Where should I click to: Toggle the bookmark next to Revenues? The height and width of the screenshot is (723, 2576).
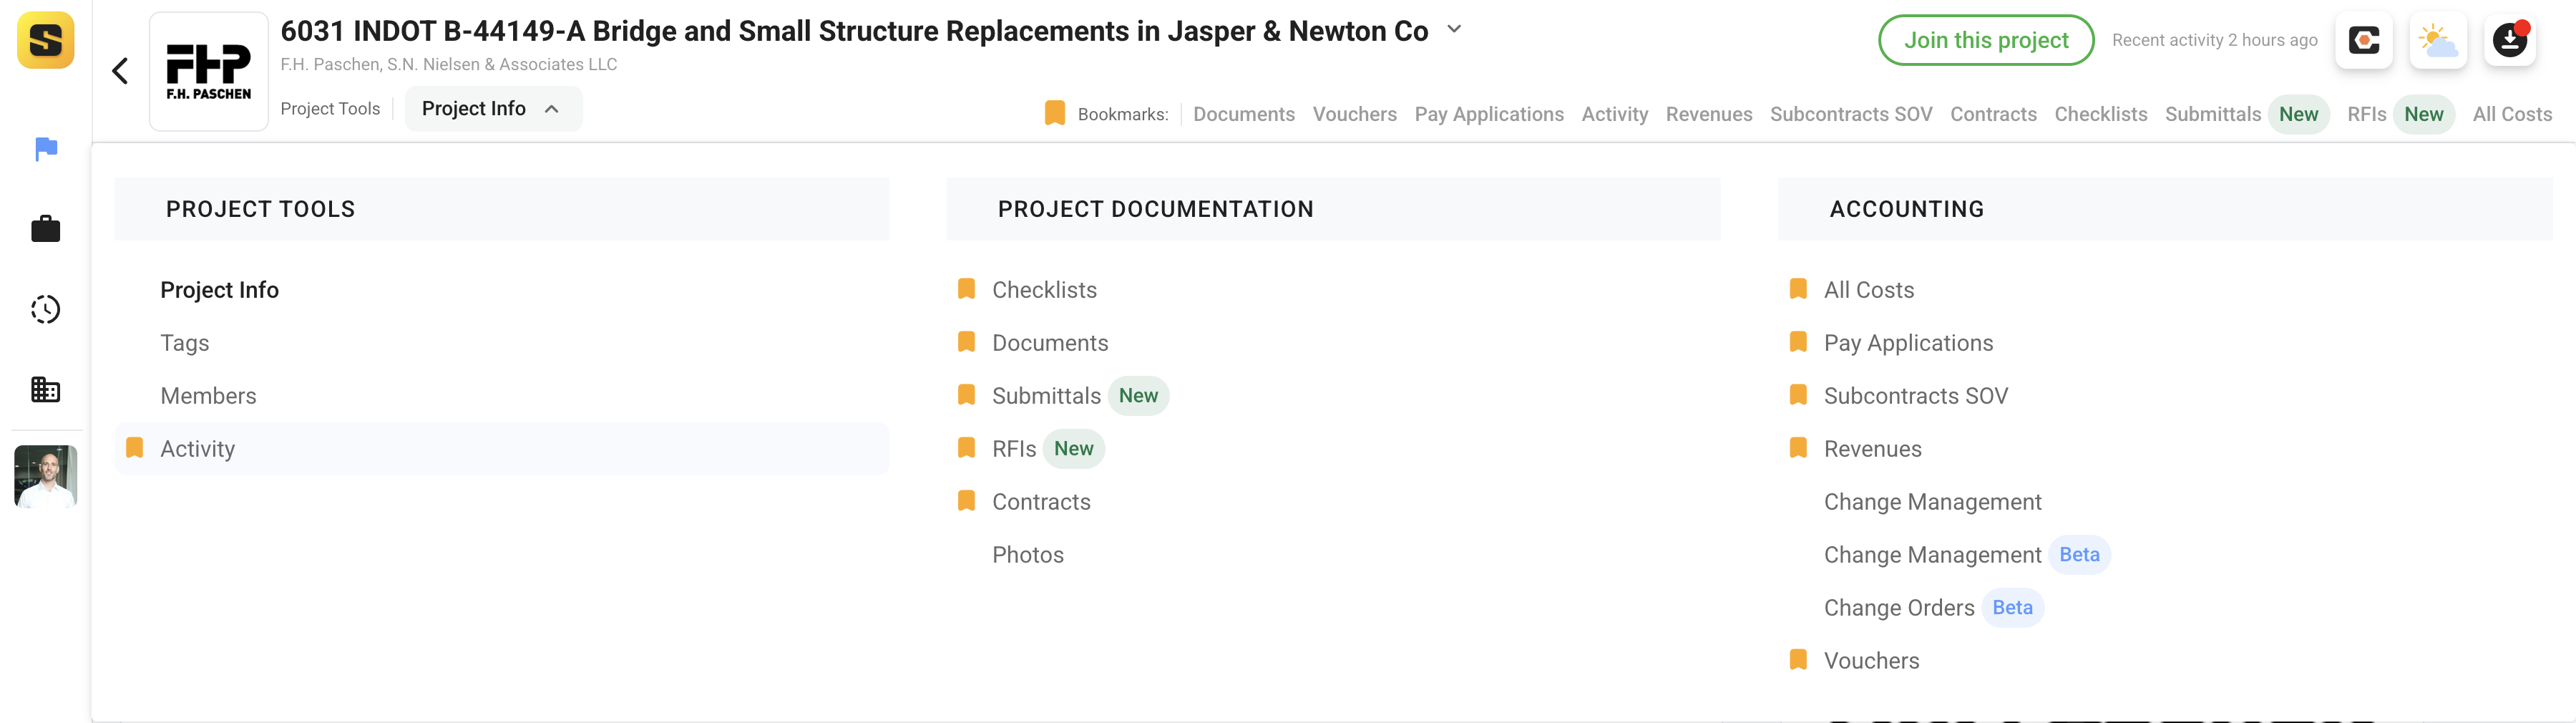coord(1797,448)
